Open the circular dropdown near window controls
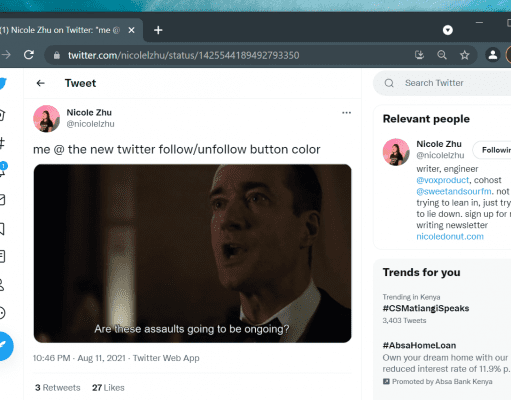 [x=448, y=30]
